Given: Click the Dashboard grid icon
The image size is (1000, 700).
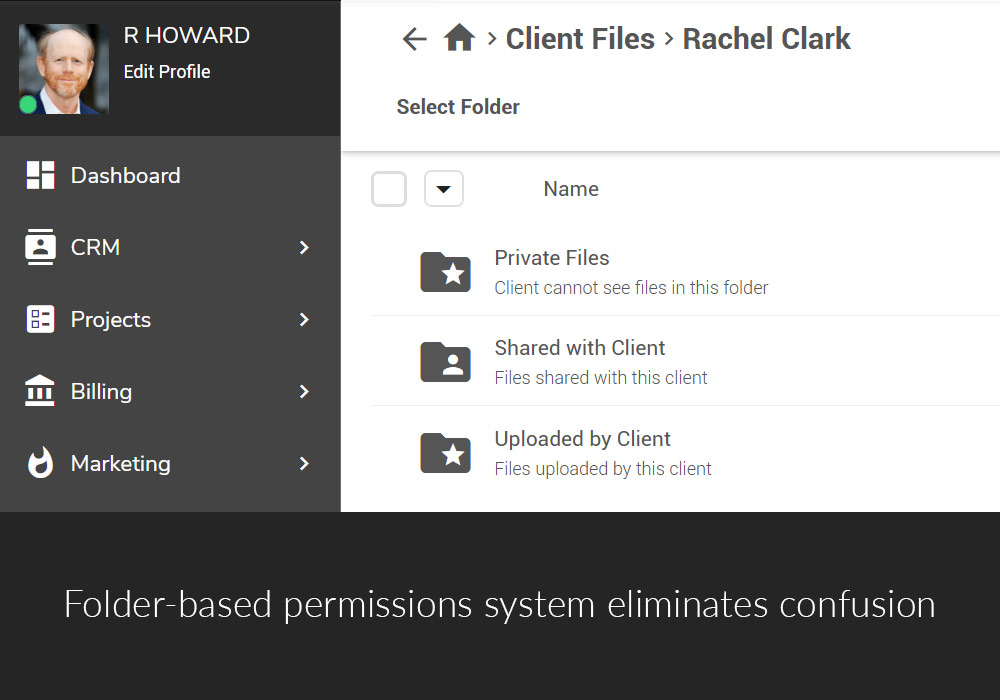Looking at the screenshot, I should tap(40, 175).
